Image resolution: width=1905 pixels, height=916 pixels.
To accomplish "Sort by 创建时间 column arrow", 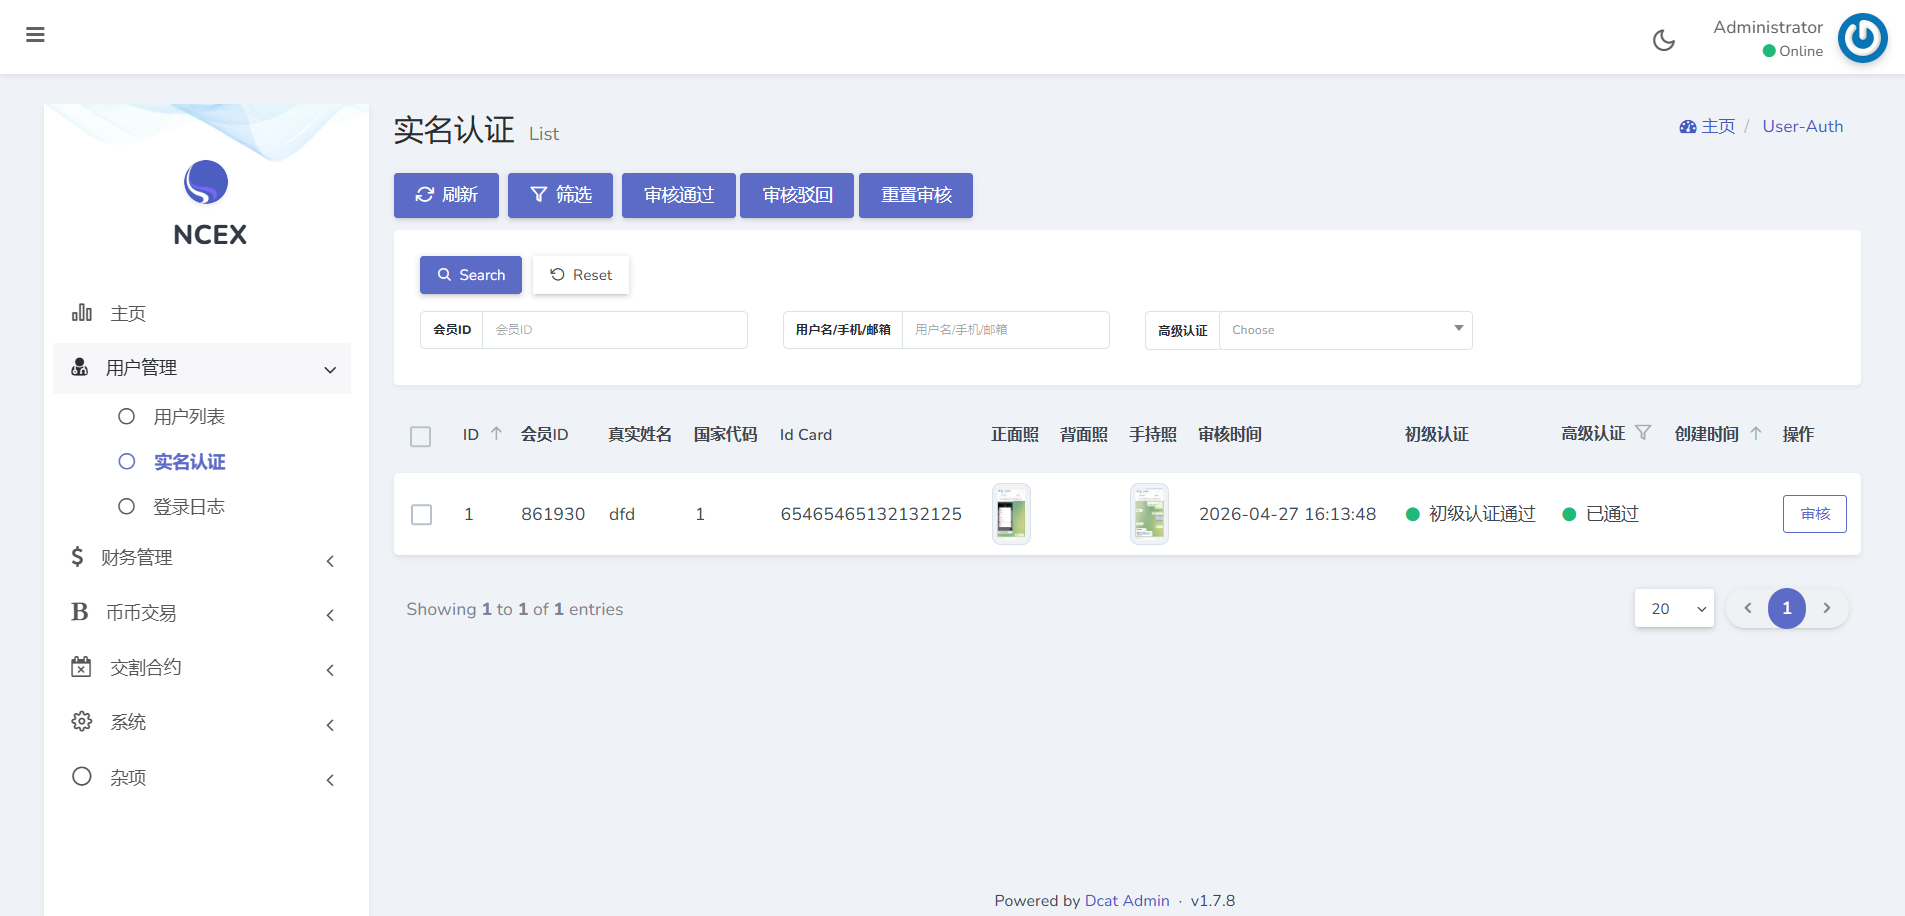I will click(x=1755, y=434).
